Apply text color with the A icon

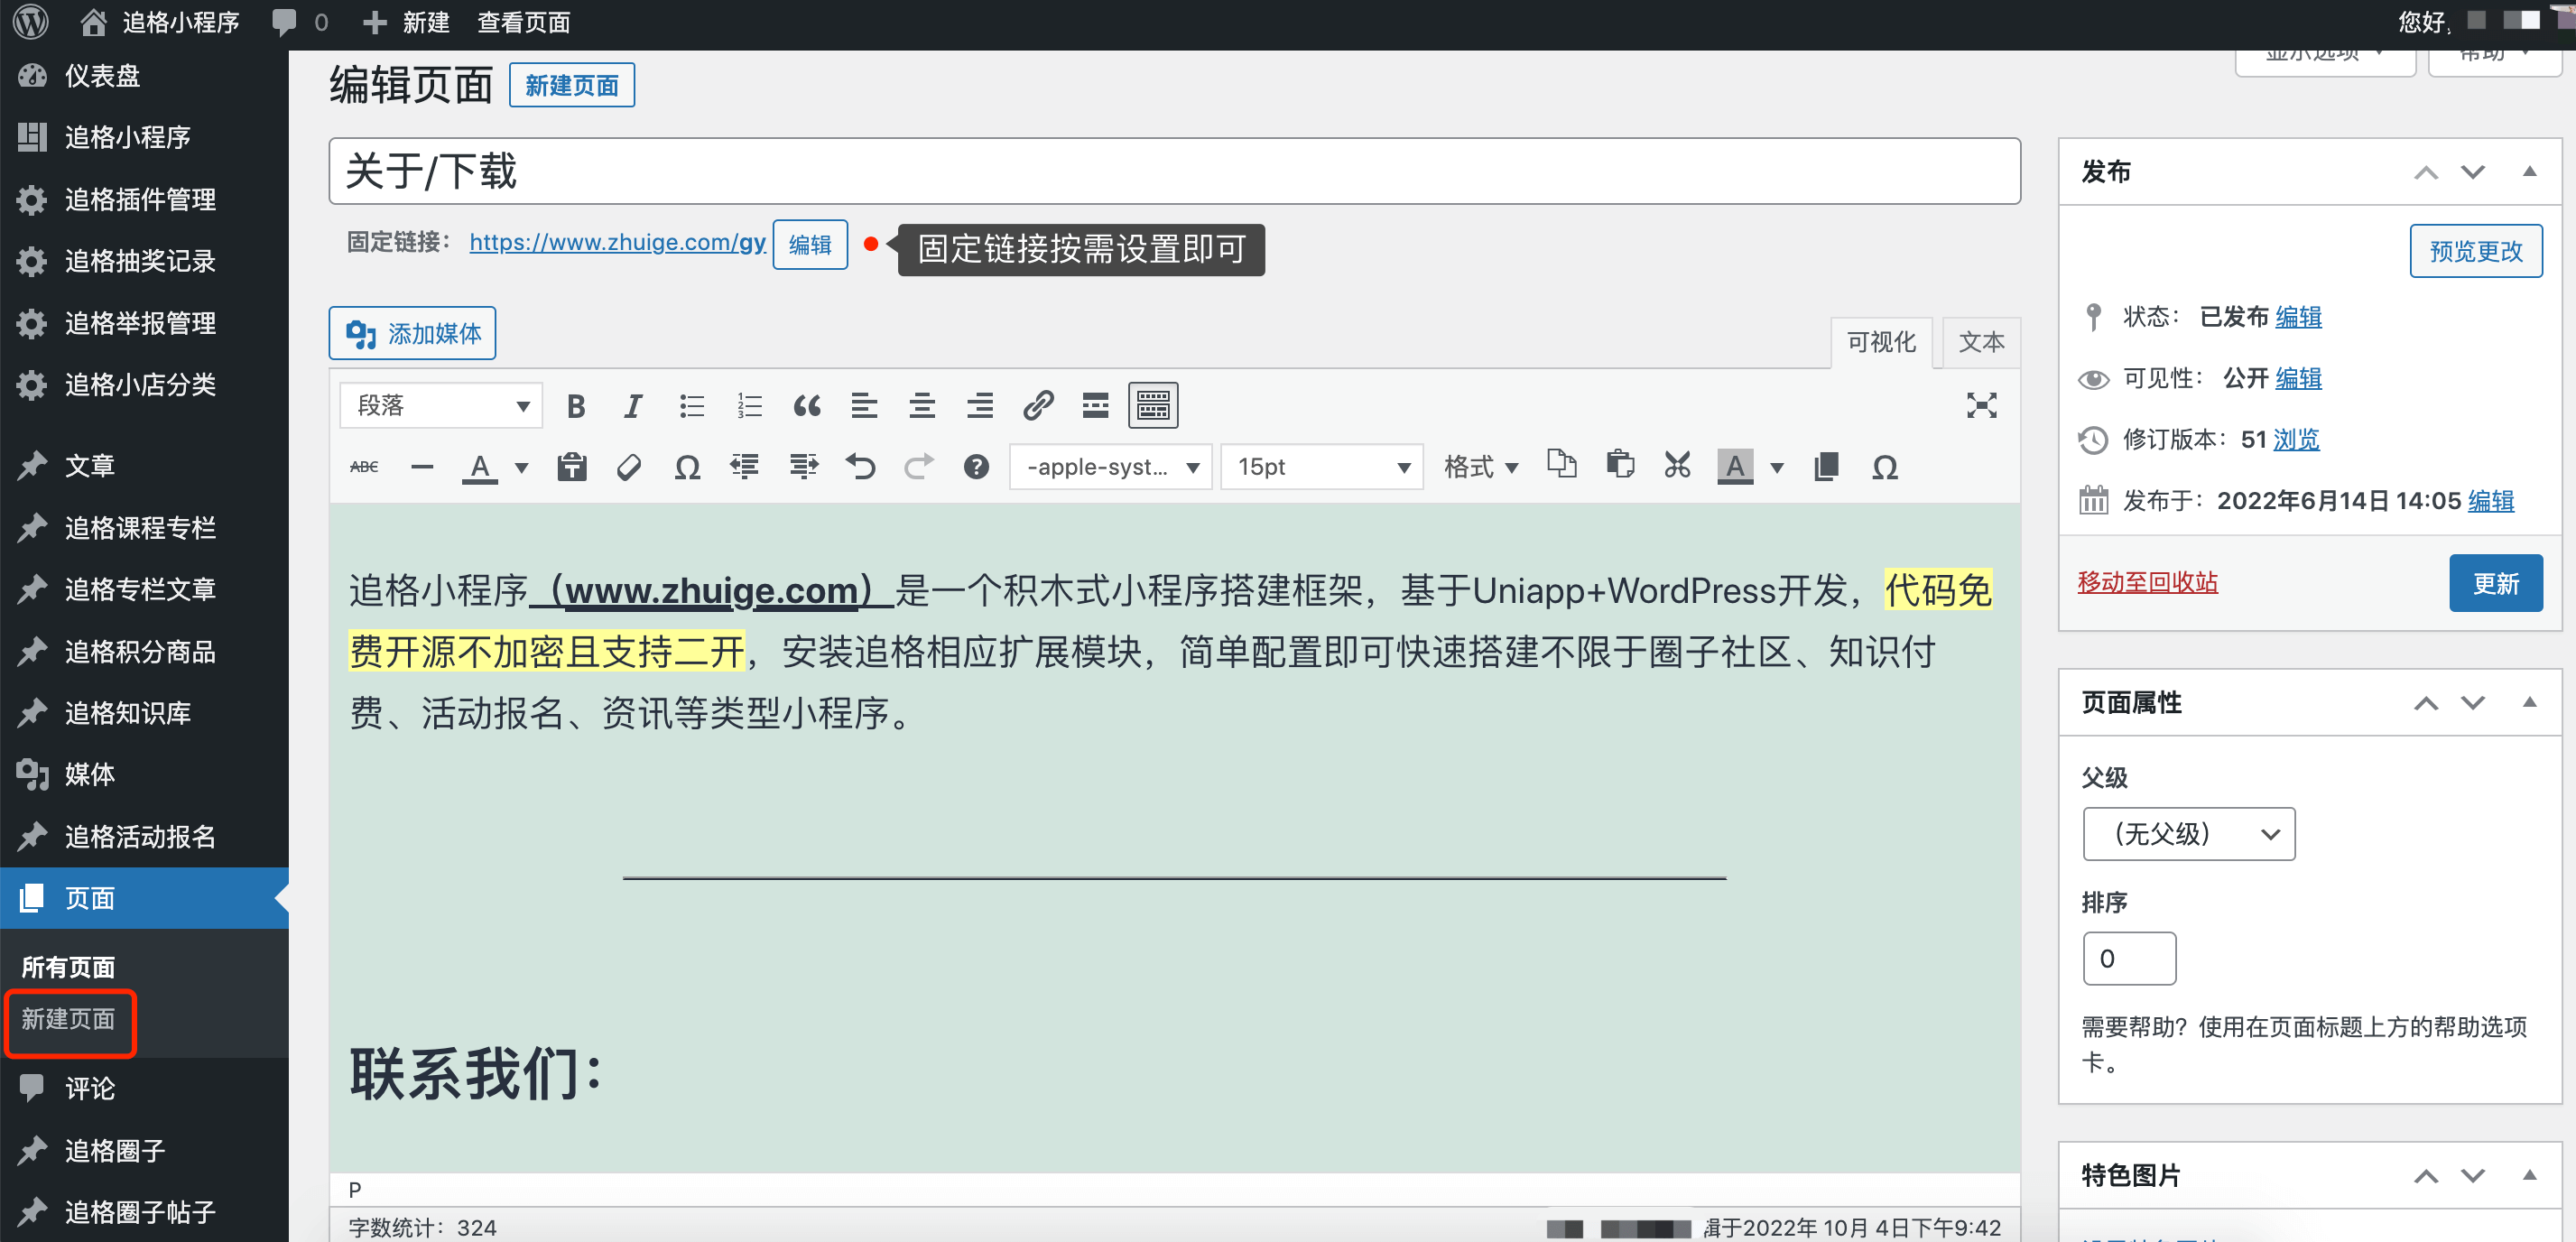(x=480, y=467)
